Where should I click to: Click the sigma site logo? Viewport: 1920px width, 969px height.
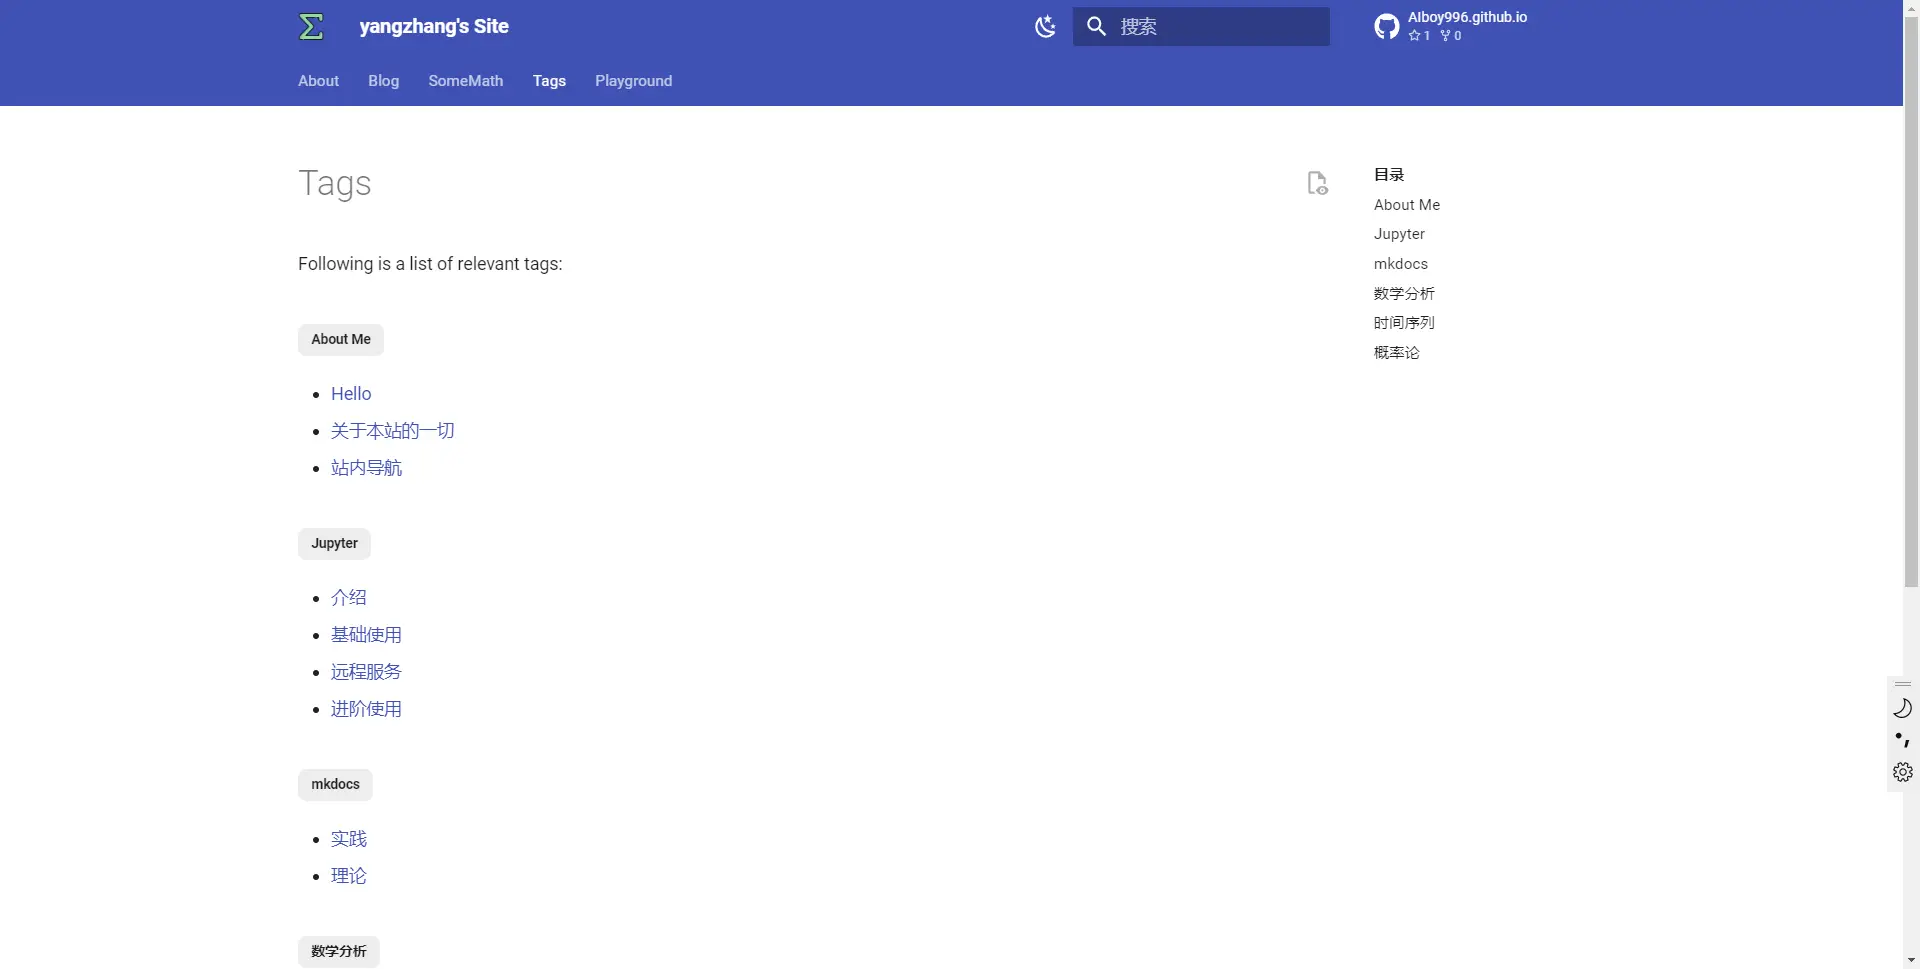pyautogui.click(x=311, y=27)
